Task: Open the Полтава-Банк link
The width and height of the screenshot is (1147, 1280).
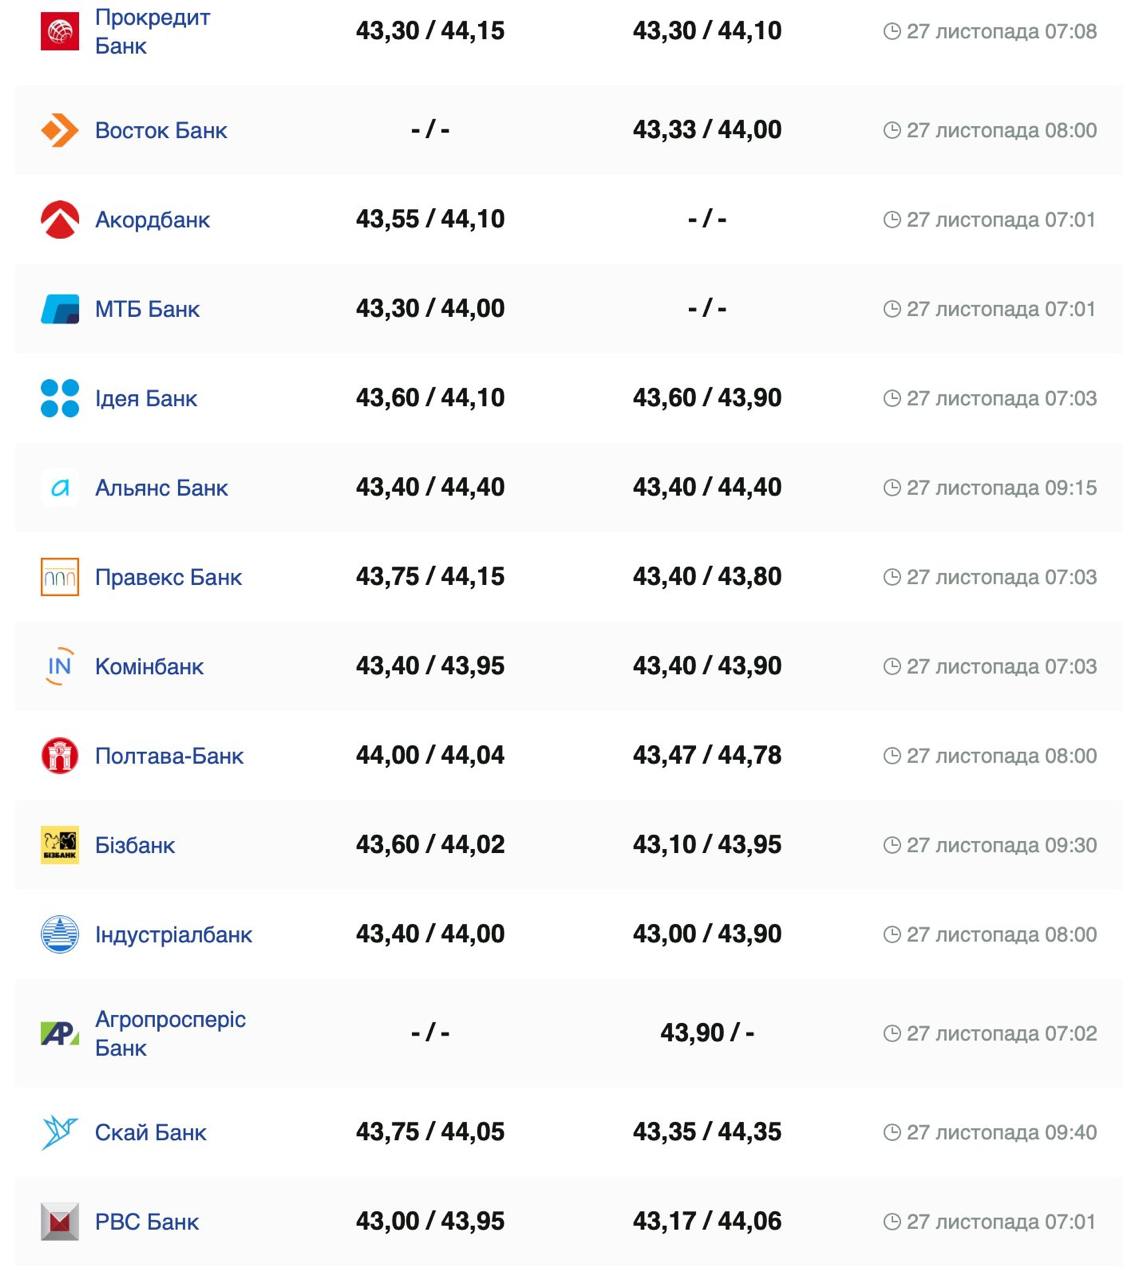Action: click(x=169, y=756)
